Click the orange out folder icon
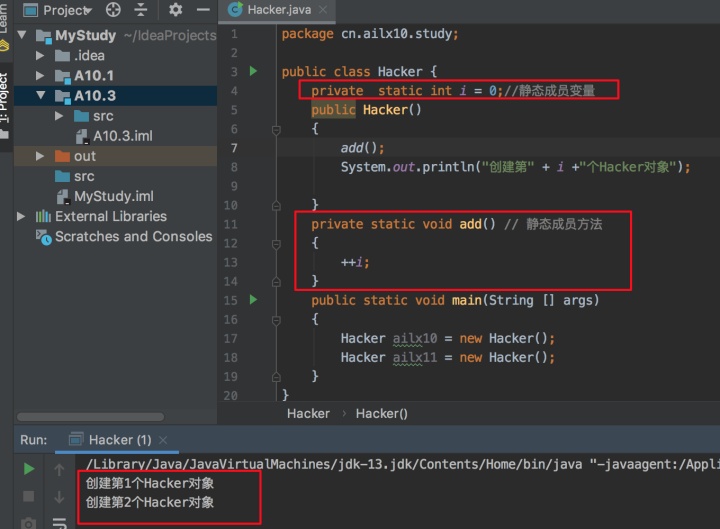This screenshot has height=529, width=720. pyautogui.click(x=62, y=156)
